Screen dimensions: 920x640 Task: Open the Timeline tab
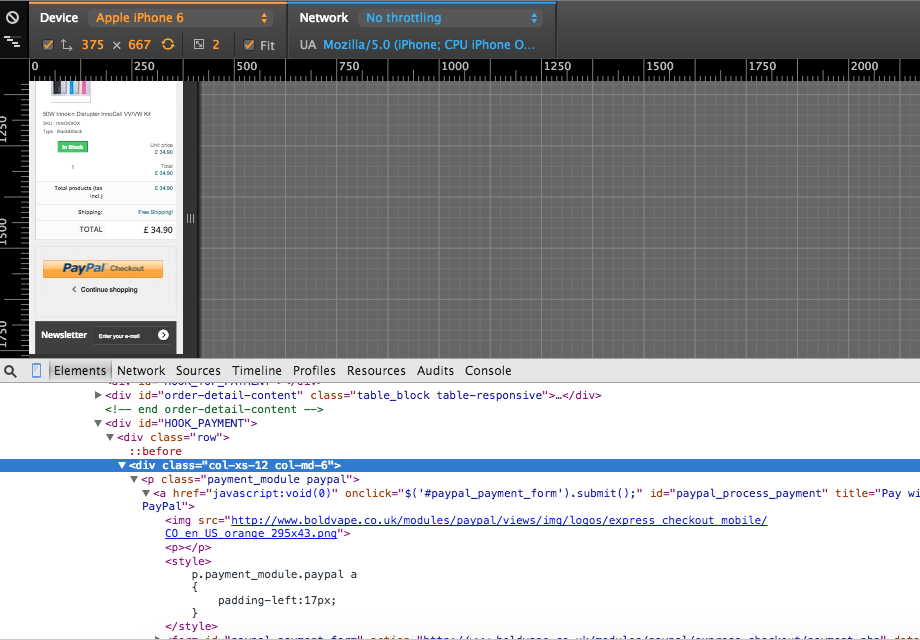pos(257,371)
